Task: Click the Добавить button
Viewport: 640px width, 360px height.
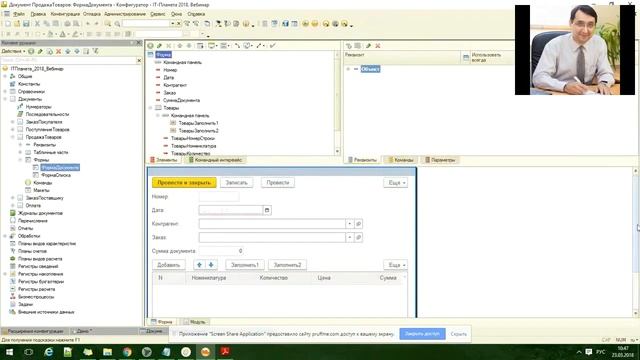Action: click(x=169, y=265)
